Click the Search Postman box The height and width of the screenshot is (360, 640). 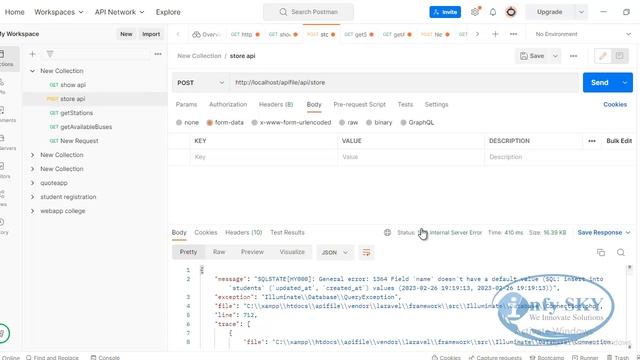coord(309,12)
